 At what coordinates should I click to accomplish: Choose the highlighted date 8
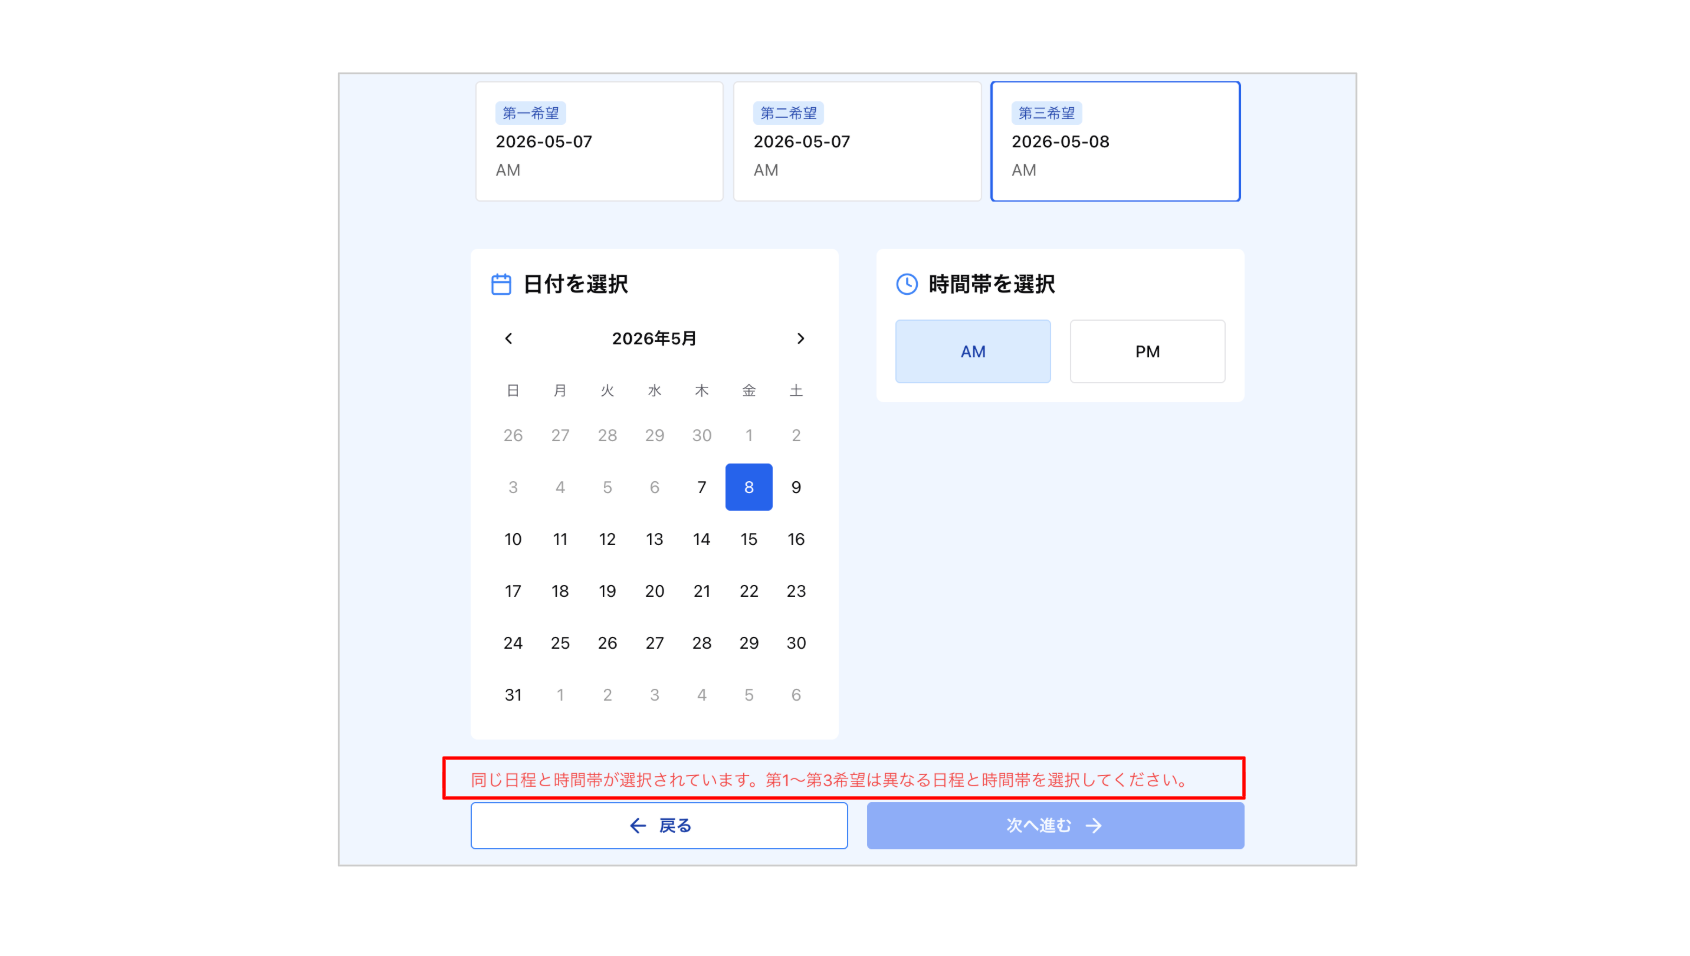[749, 487]
